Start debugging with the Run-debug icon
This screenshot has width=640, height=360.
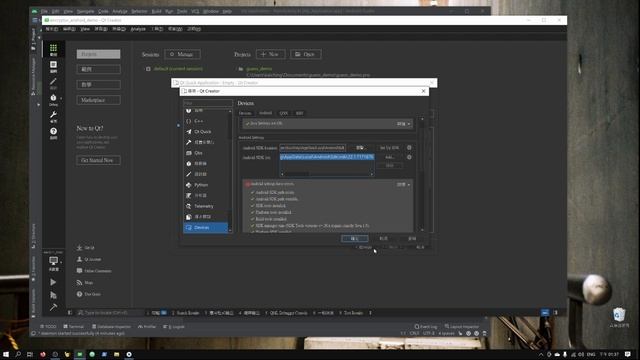(x=53, y=295)
